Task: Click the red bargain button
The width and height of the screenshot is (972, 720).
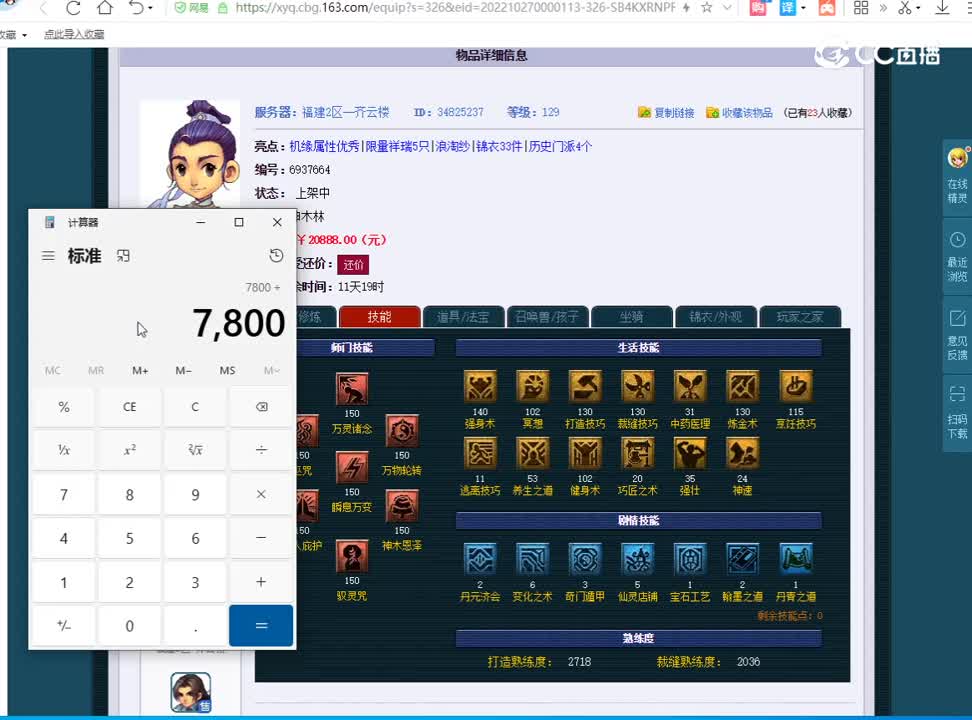Action: [x=353, y=265]
